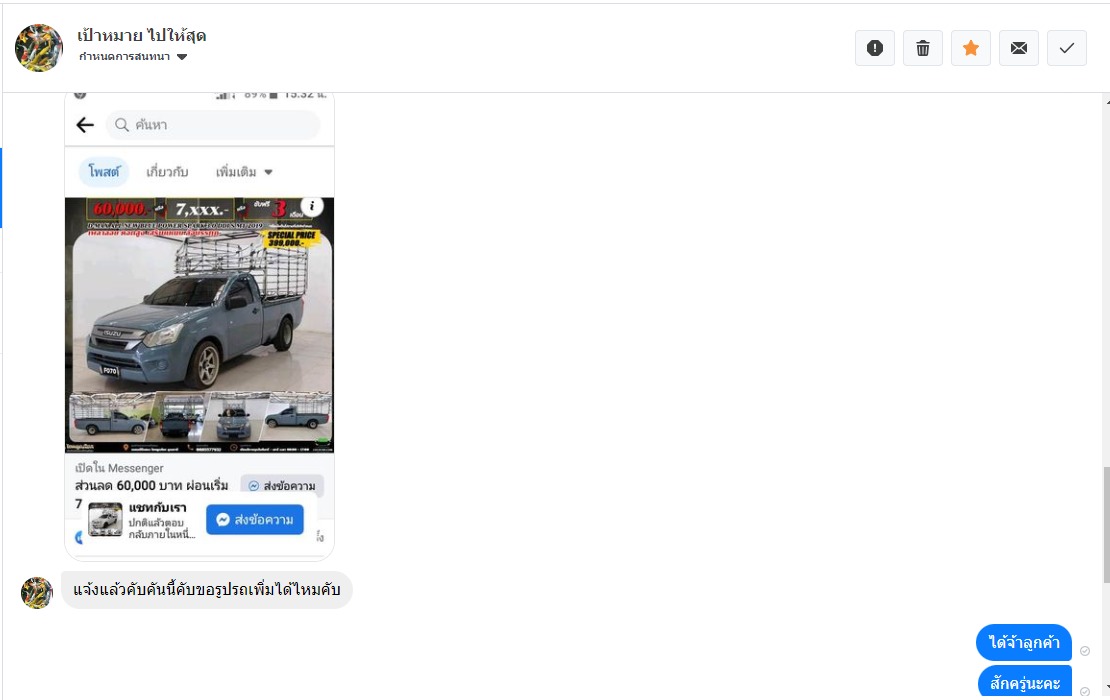
Task: Click the text เปิดใน Messenger
Action: point(119,468)
